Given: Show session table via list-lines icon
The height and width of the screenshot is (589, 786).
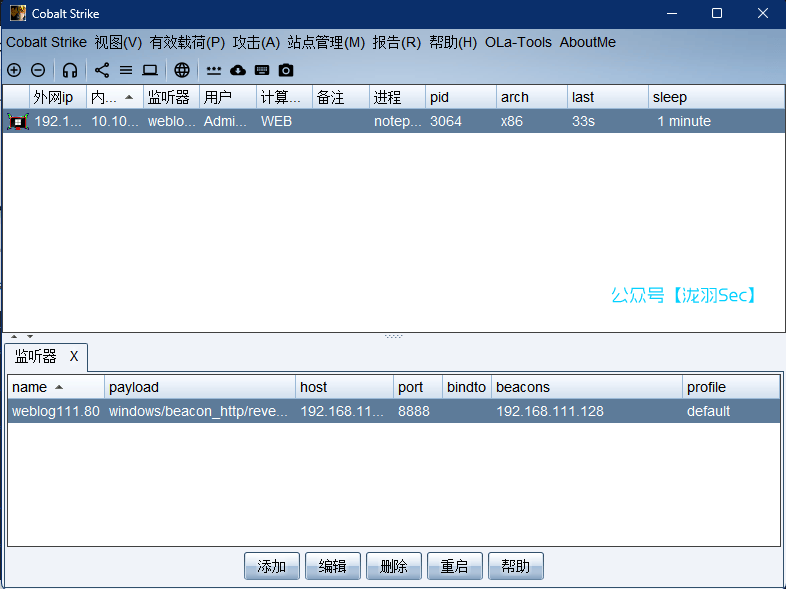Looking at the screenshot, I should [126, 70].
